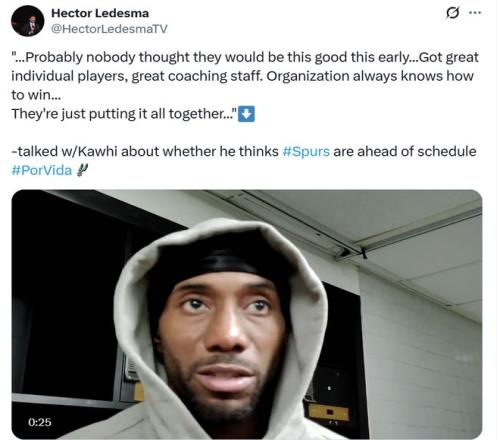Open the three-dot more options menu

[x=475, y=13]
